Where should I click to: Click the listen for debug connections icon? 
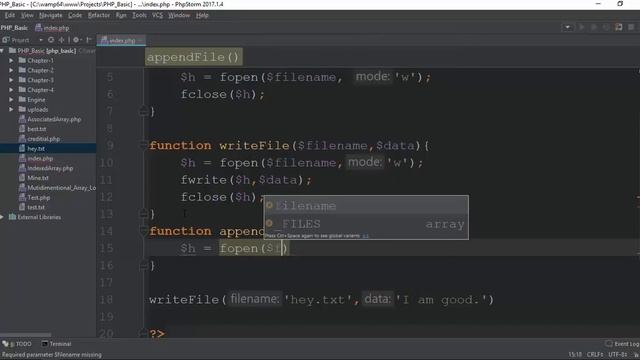click(606, 27)
